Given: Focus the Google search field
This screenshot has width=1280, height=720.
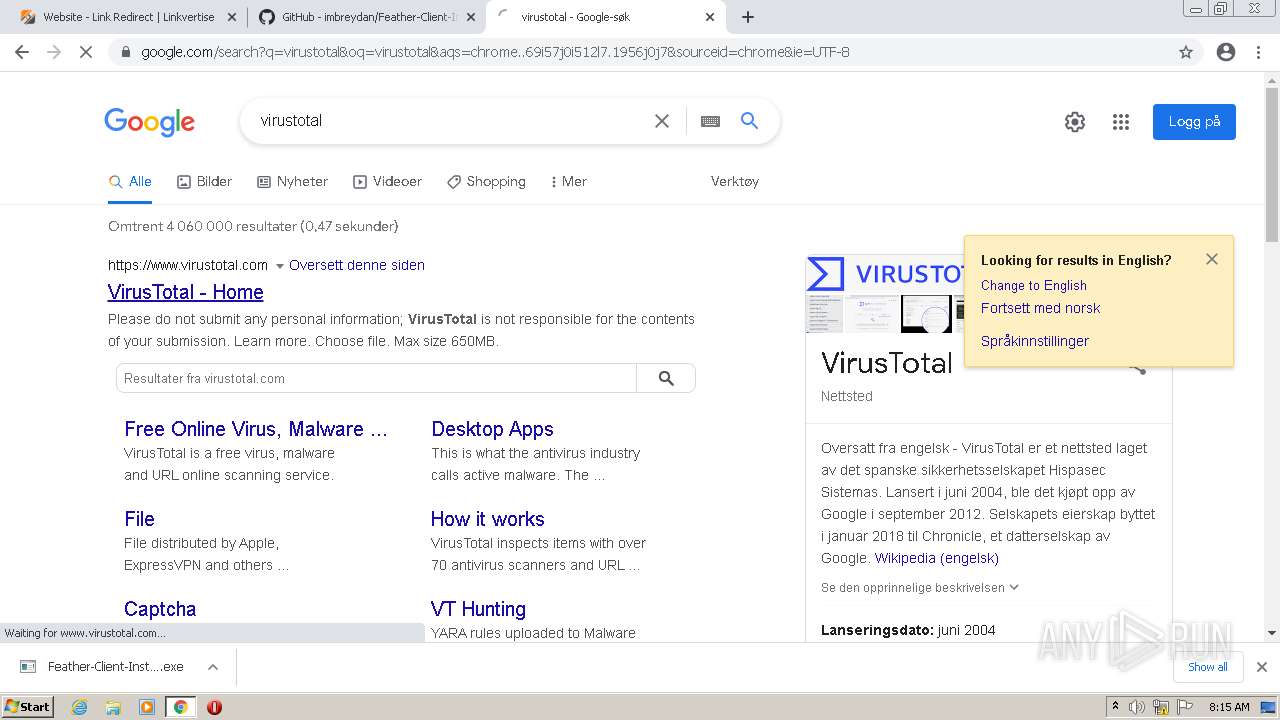Looking at the screenshot, I should coord(450,121).
